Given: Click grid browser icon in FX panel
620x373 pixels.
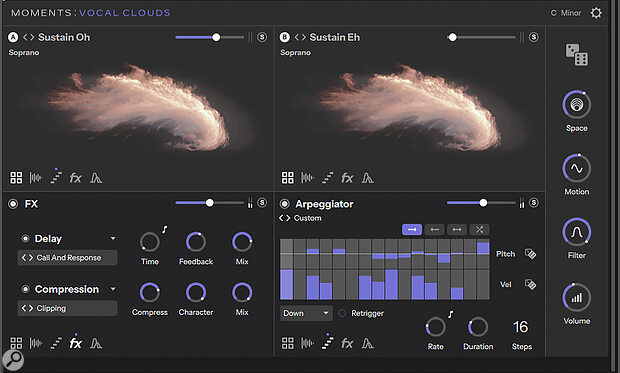Looking at the screenshot, I should tap(16, 343).
